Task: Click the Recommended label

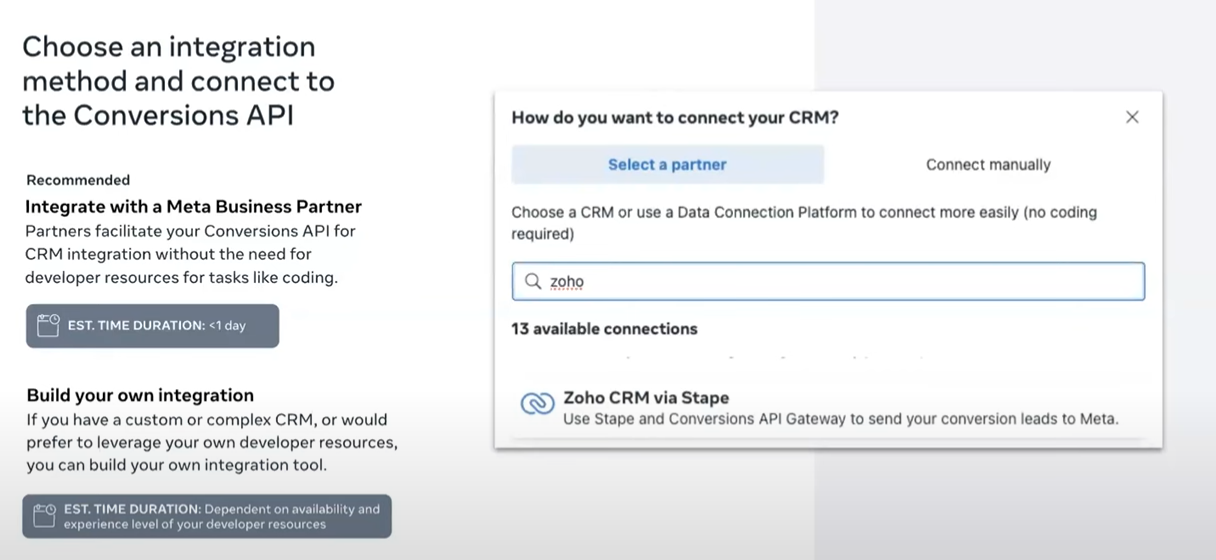Action: tap(78, 180)
